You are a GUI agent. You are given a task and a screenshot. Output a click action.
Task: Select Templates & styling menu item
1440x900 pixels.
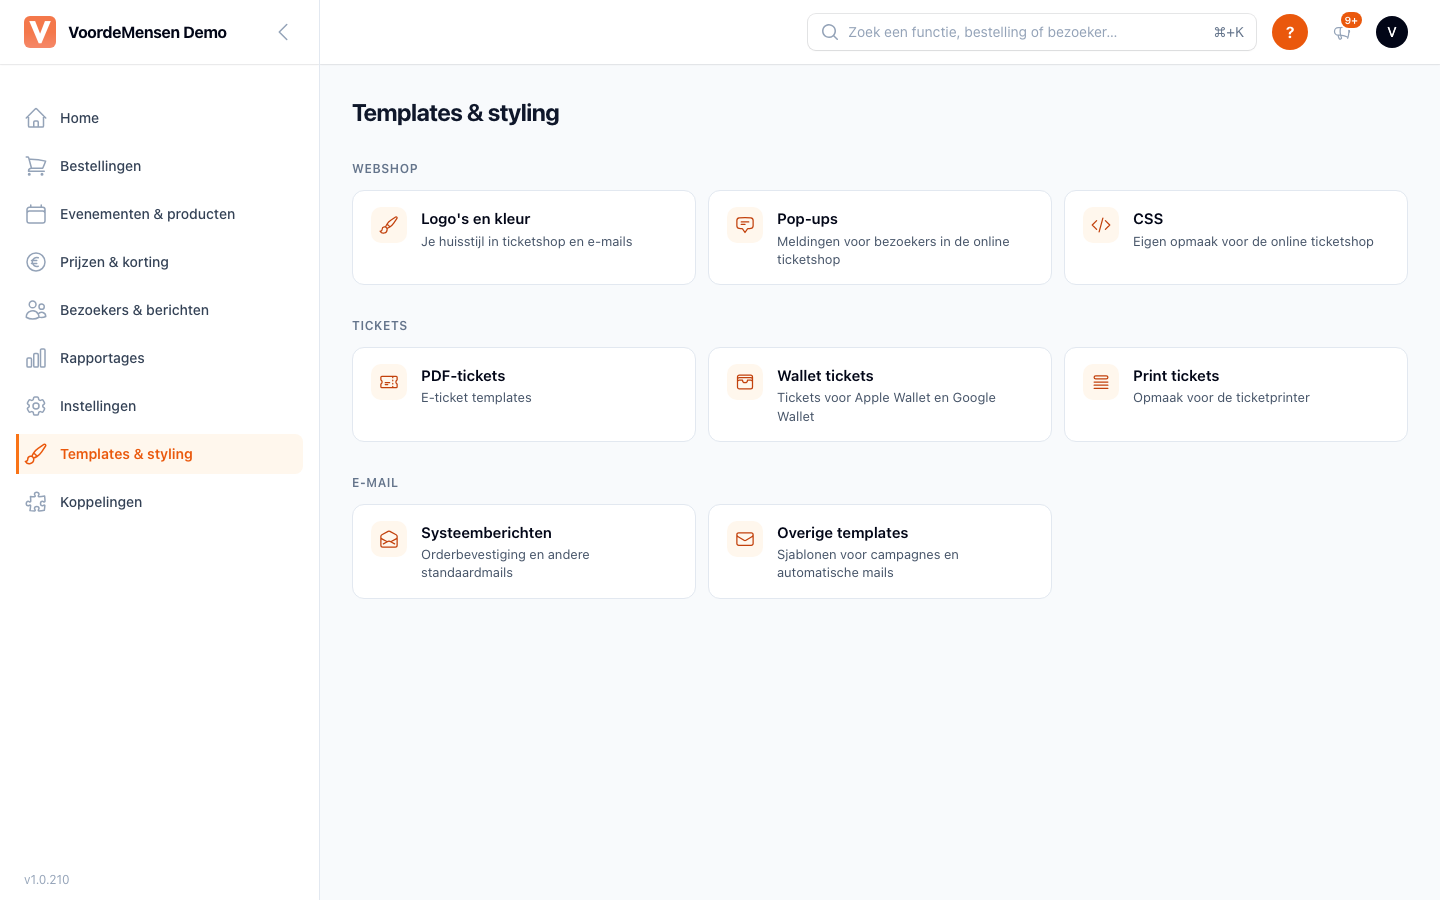(x=160, y=454)
